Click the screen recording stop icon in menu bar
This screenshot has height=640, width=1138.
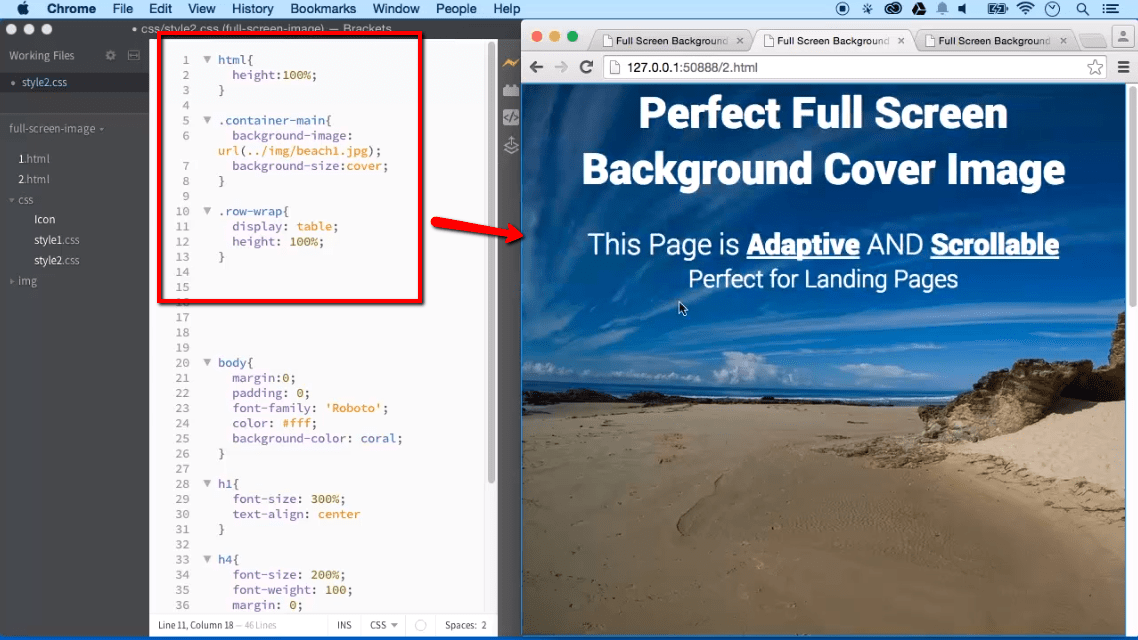[x=842, y=9]
